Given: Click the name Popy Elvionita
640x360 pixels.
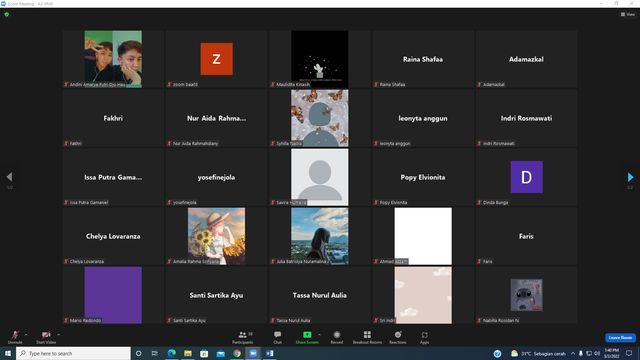Looking at the screenshot, I should coord(423,177).
